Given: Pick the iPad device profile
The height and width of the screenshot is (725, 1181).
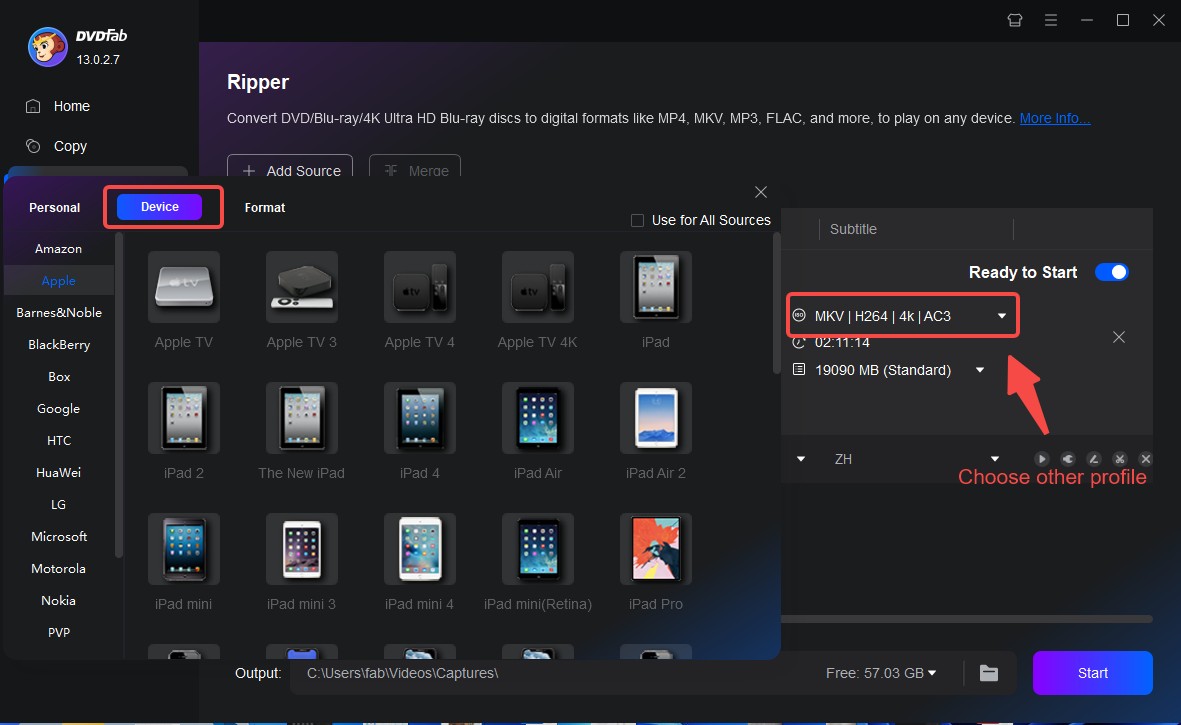Looking at the screenshot, I should pos(655,287).
